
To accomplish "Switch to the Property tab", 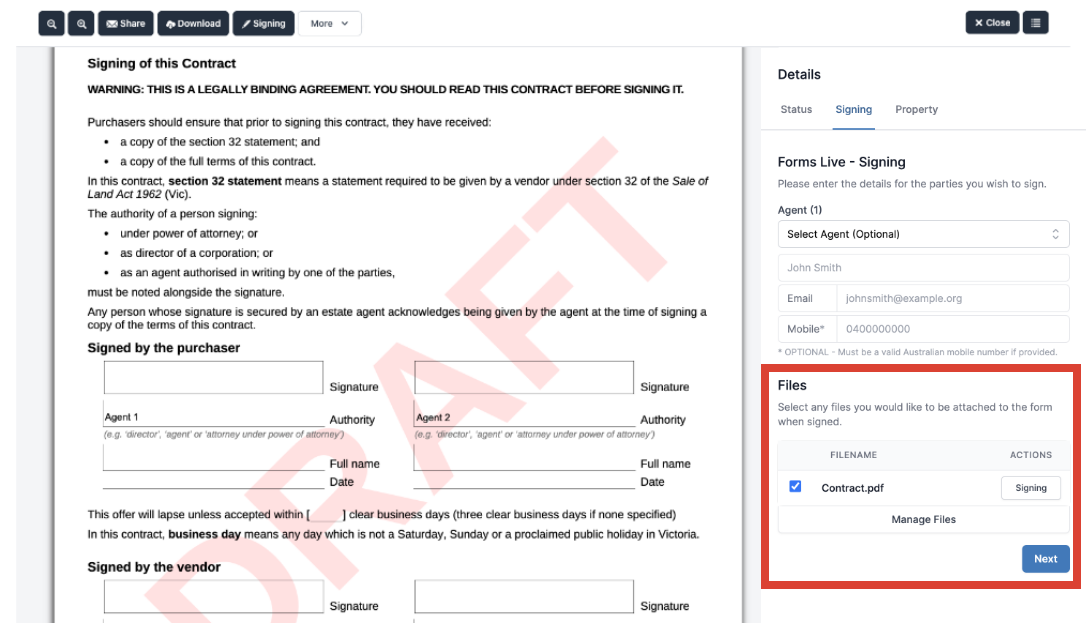I will coord(916,110).
